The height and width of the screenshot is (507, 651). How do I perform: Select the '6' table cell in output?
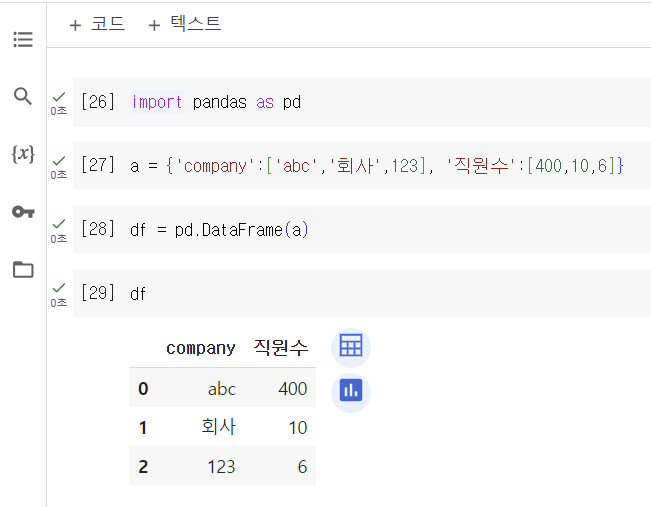coord(302,467)
